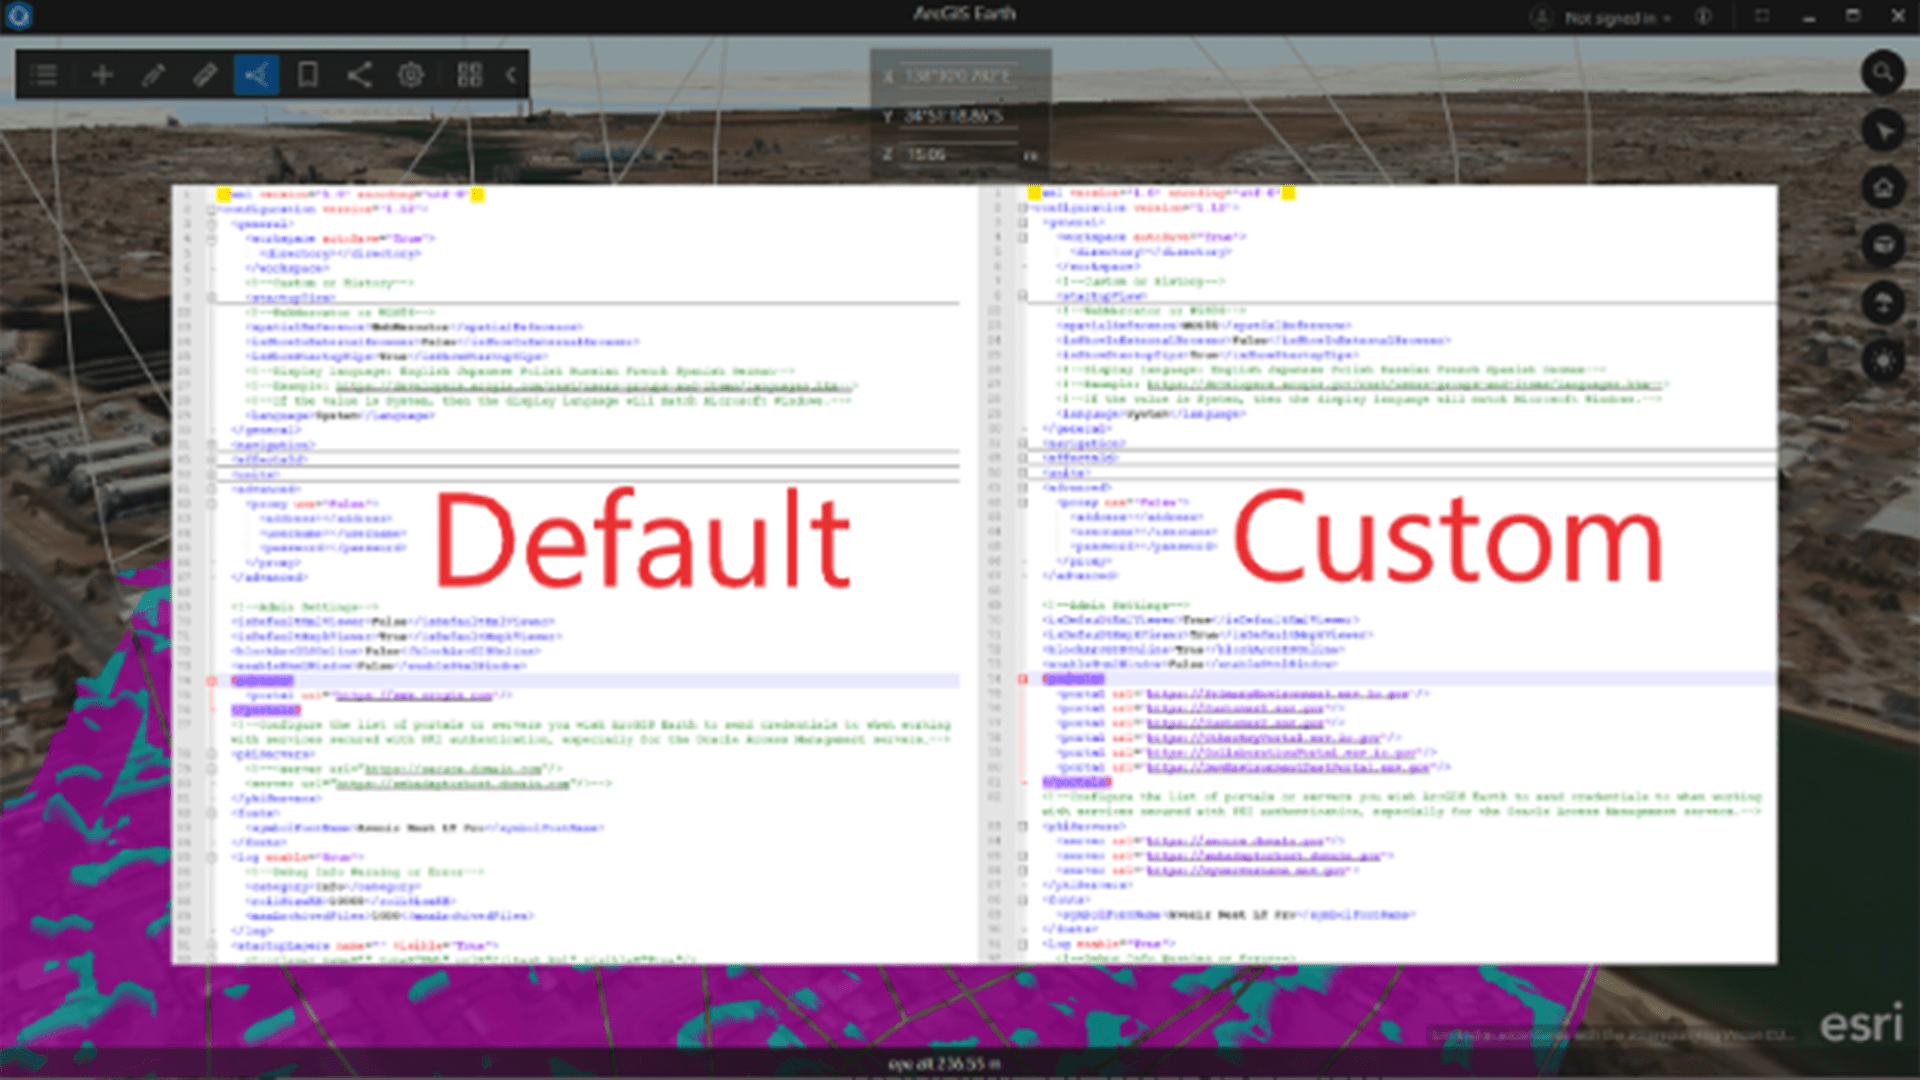Toggle the highlighted Fly-to tool
Viewport: 1920px width, 1080px height.
[257, 75]
